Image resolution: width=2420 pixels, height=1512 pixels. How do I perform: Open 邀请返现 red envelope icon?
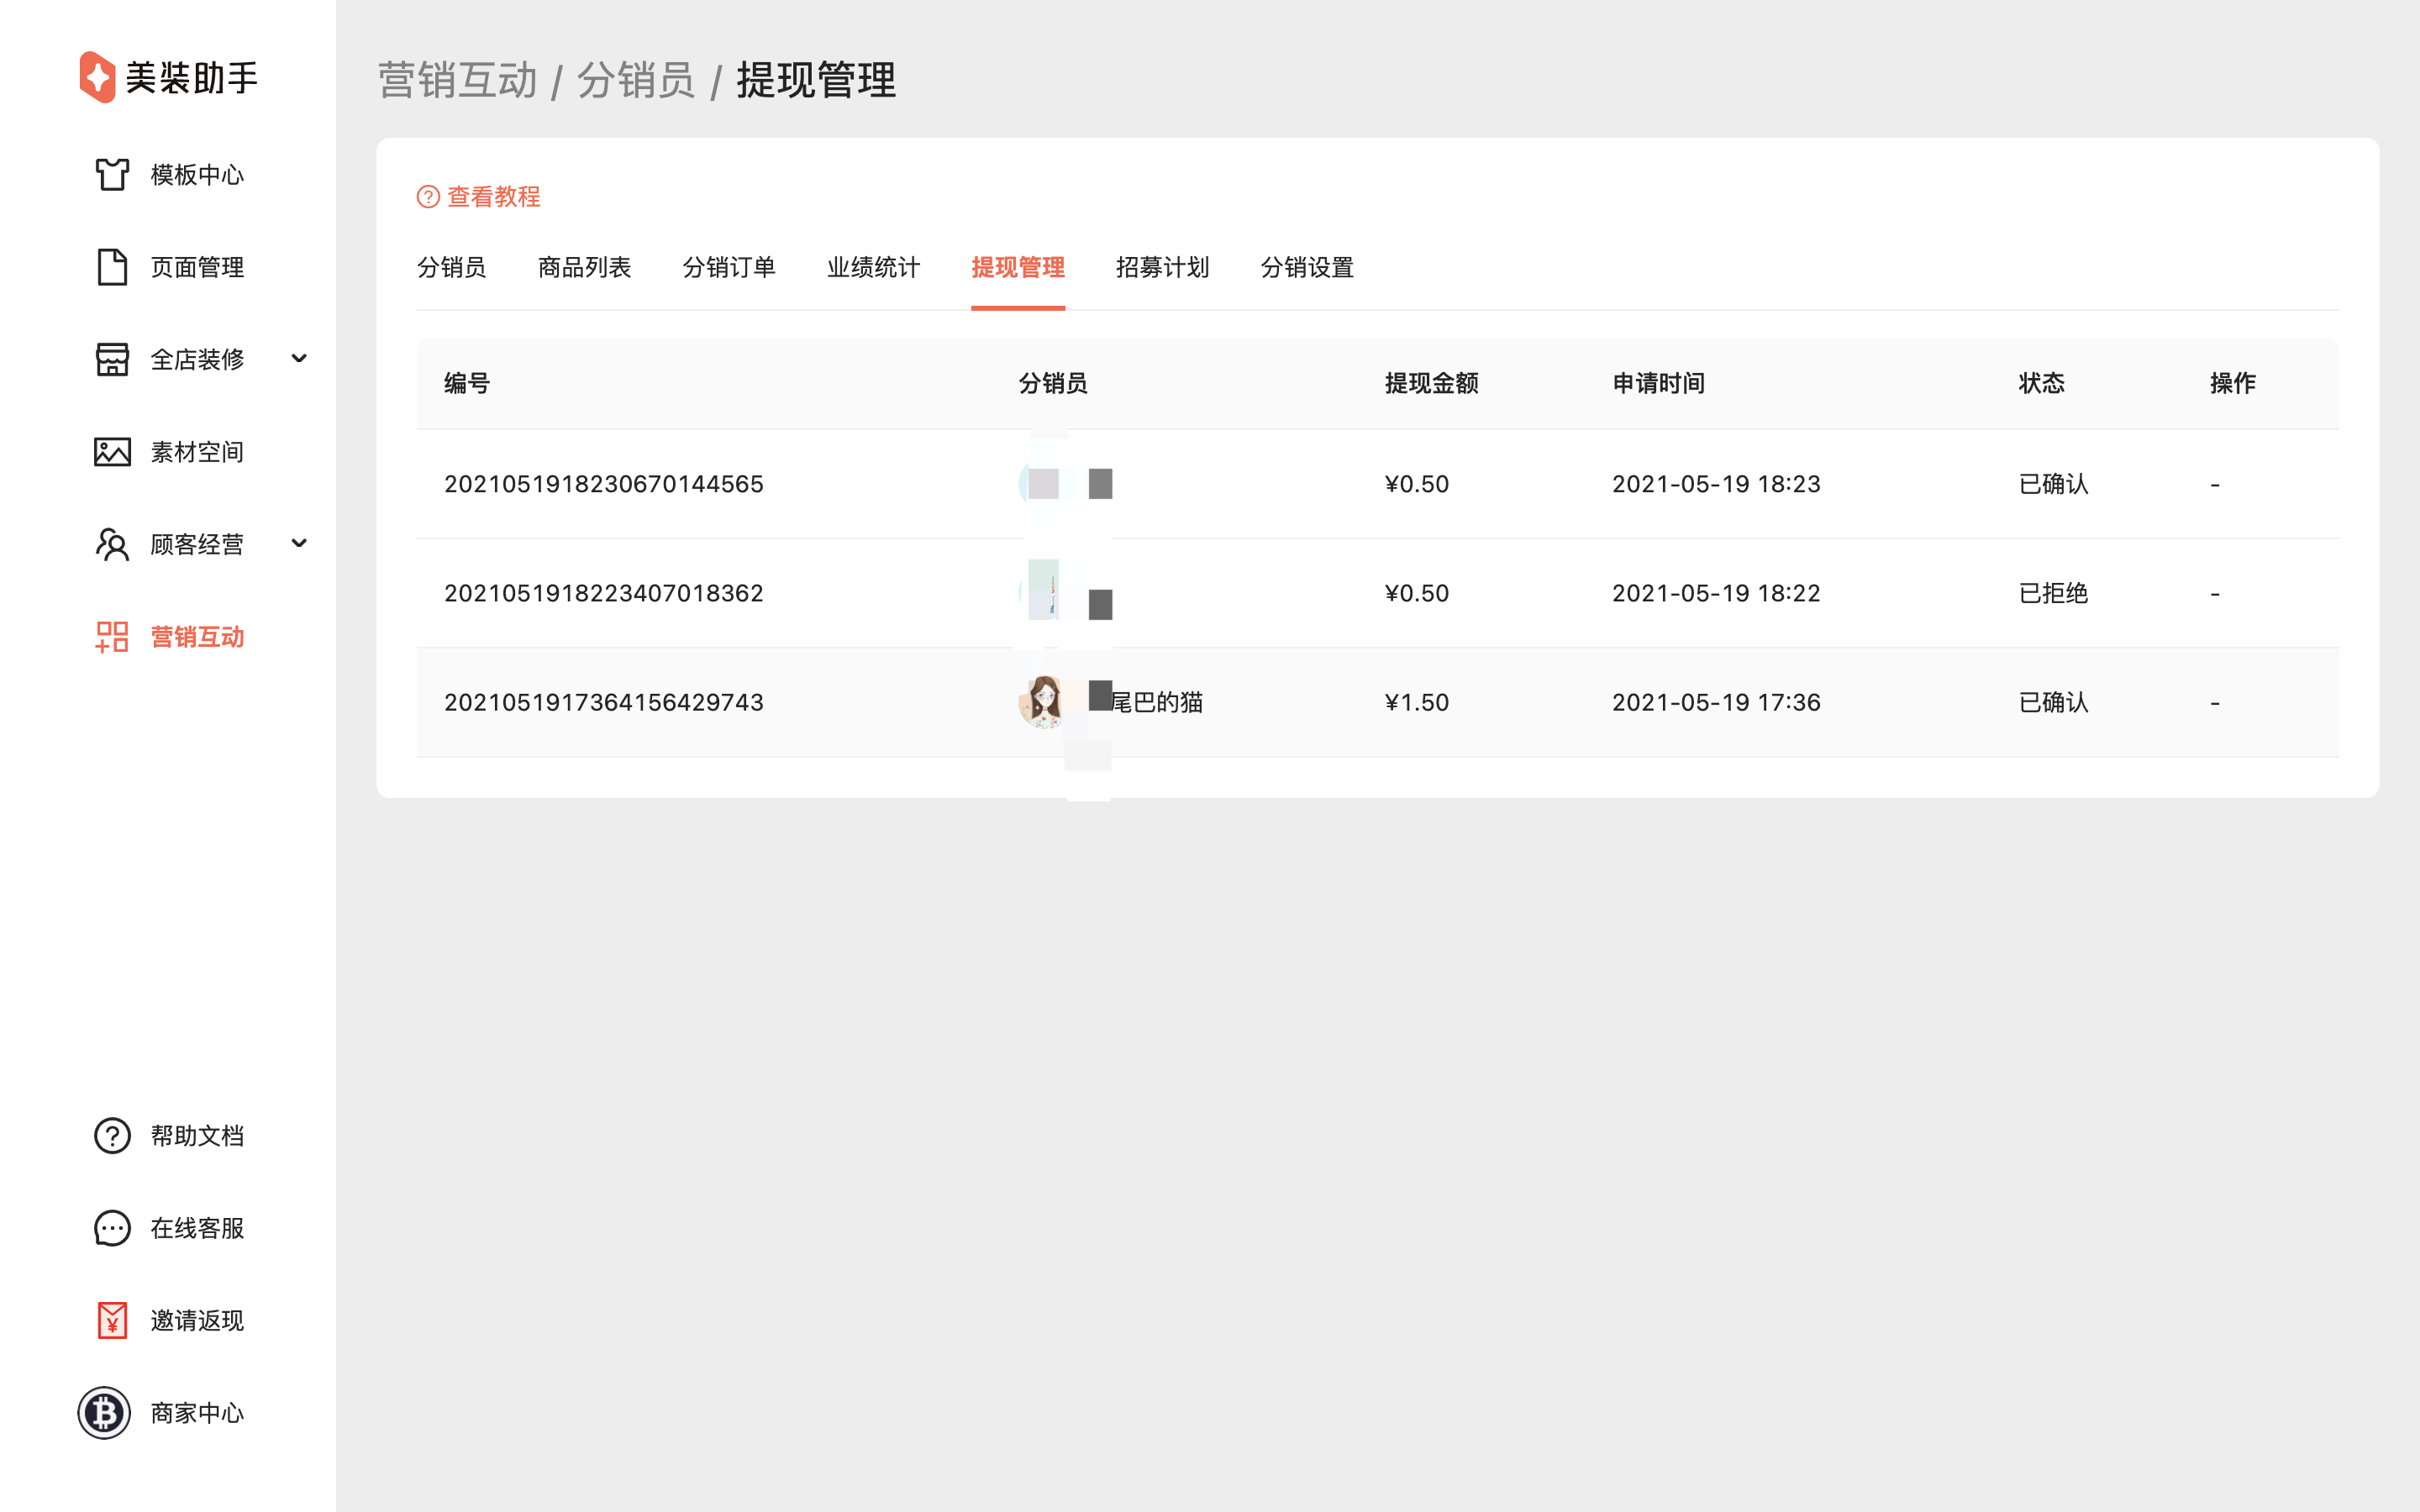pos(112,1321)
